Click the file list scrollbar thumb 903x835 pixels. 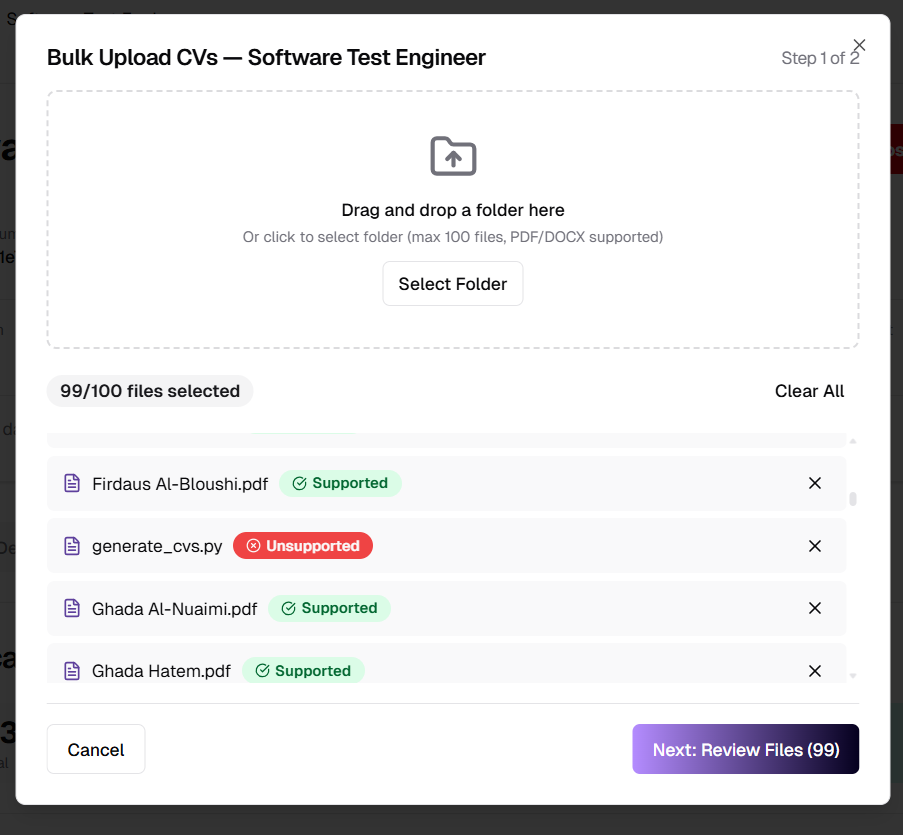[853, 500]
